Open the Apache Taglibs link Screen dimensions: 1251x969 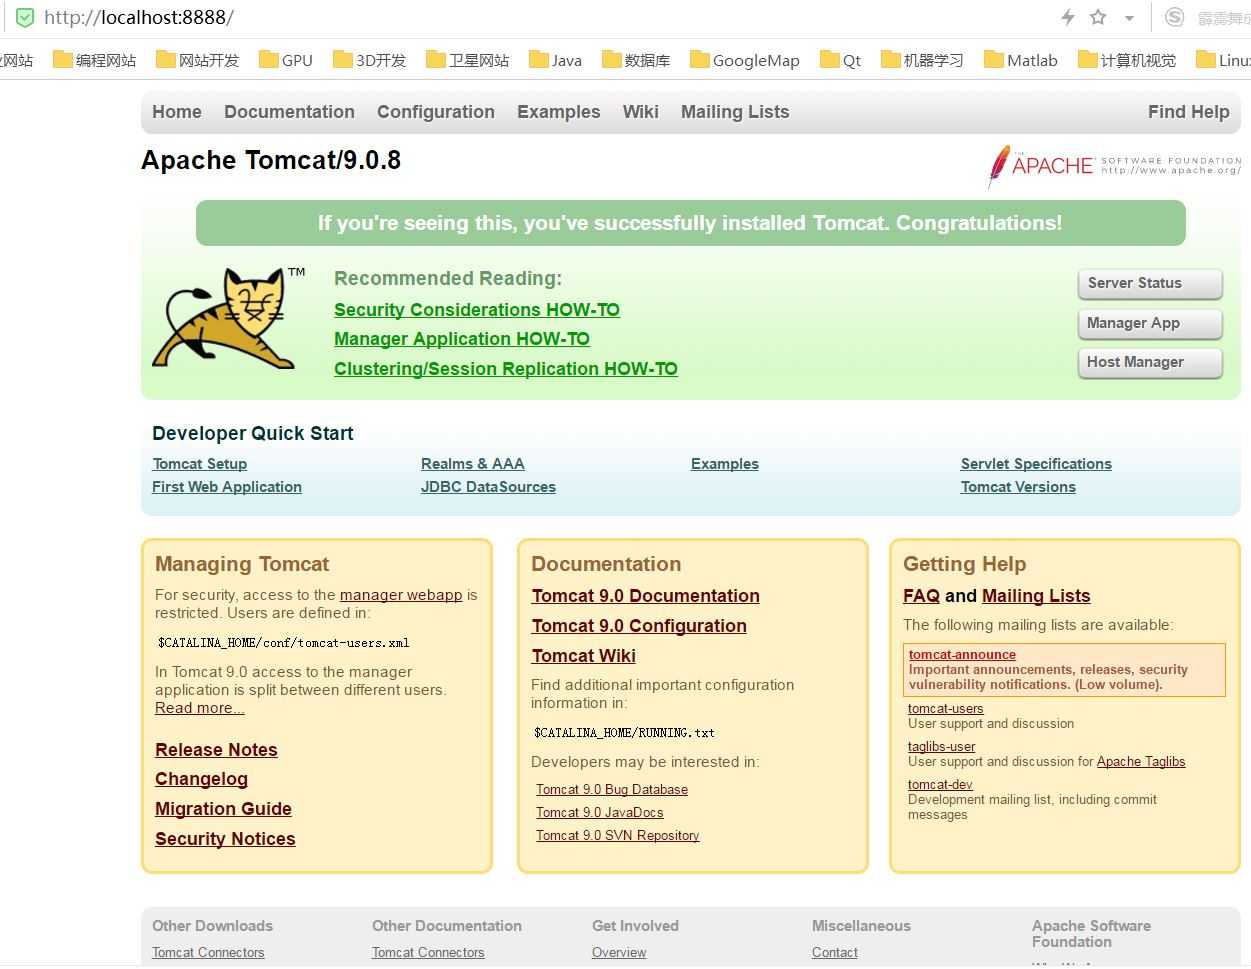coord(1141,762)
